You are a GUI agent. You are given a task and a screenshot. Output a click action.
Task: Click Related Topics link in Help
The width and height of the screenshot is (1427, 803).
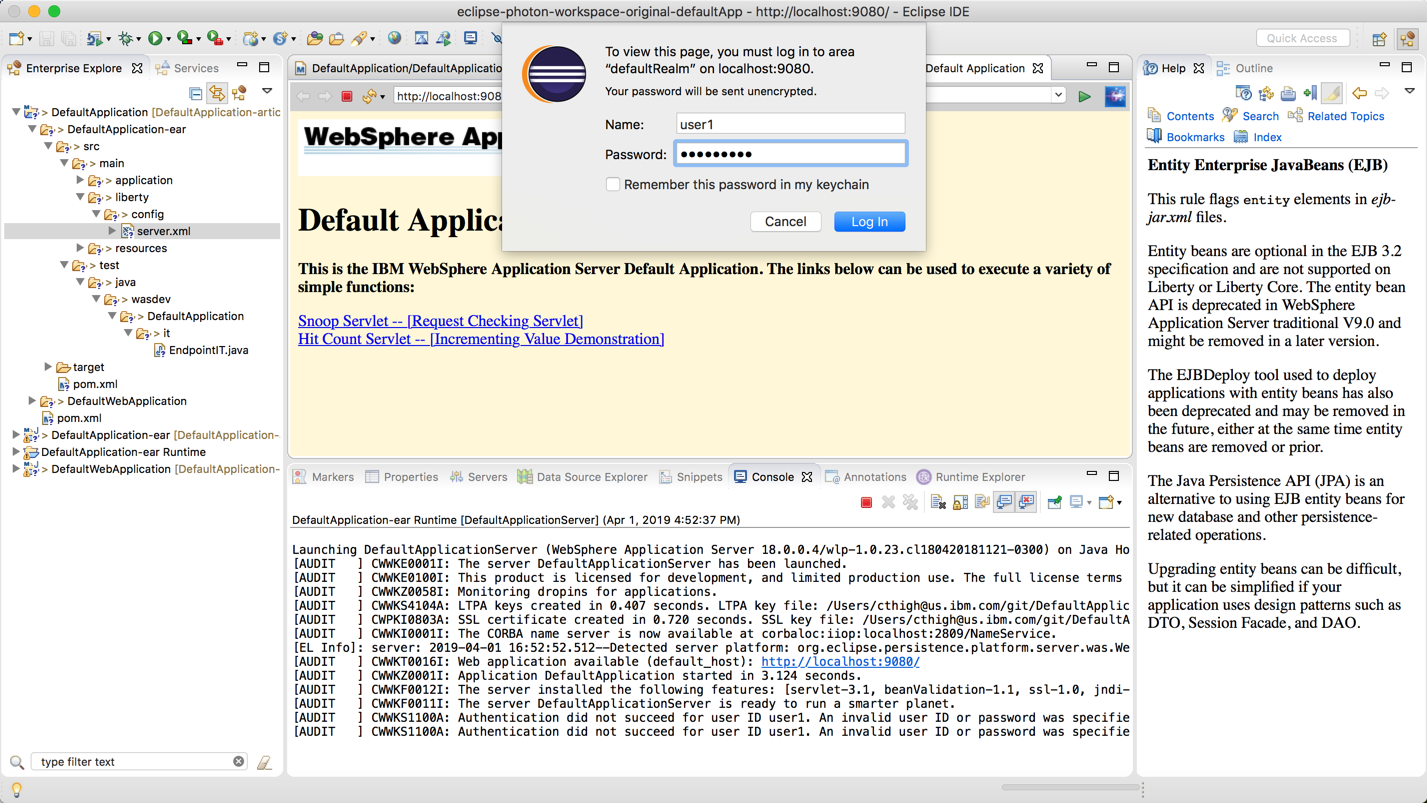tap(1345, 116)
